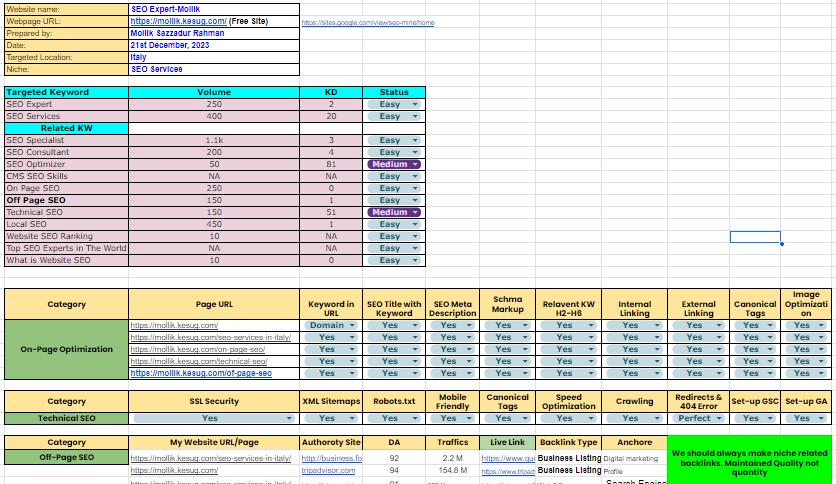Open the SSL Security Yes dropdown

tap(214, 418)
